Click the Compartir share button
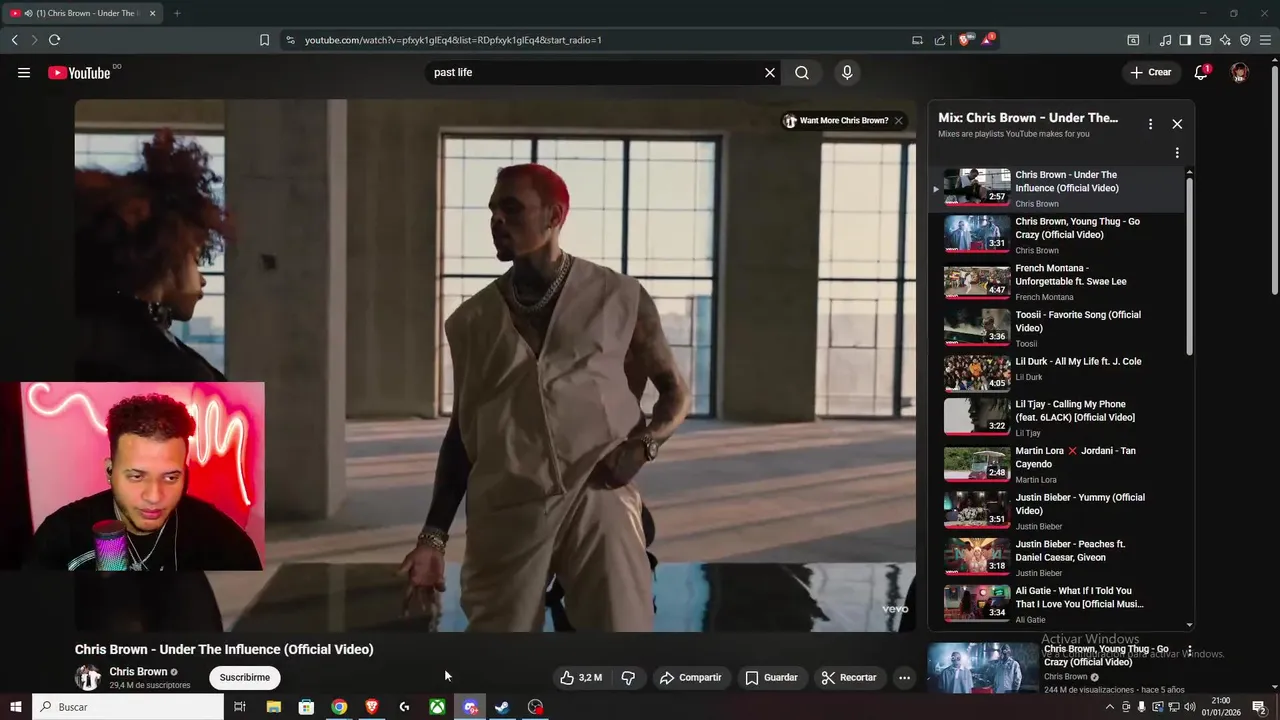This screenshot has height=720, width=1280. pyautogui.click(x=690, y=677)
